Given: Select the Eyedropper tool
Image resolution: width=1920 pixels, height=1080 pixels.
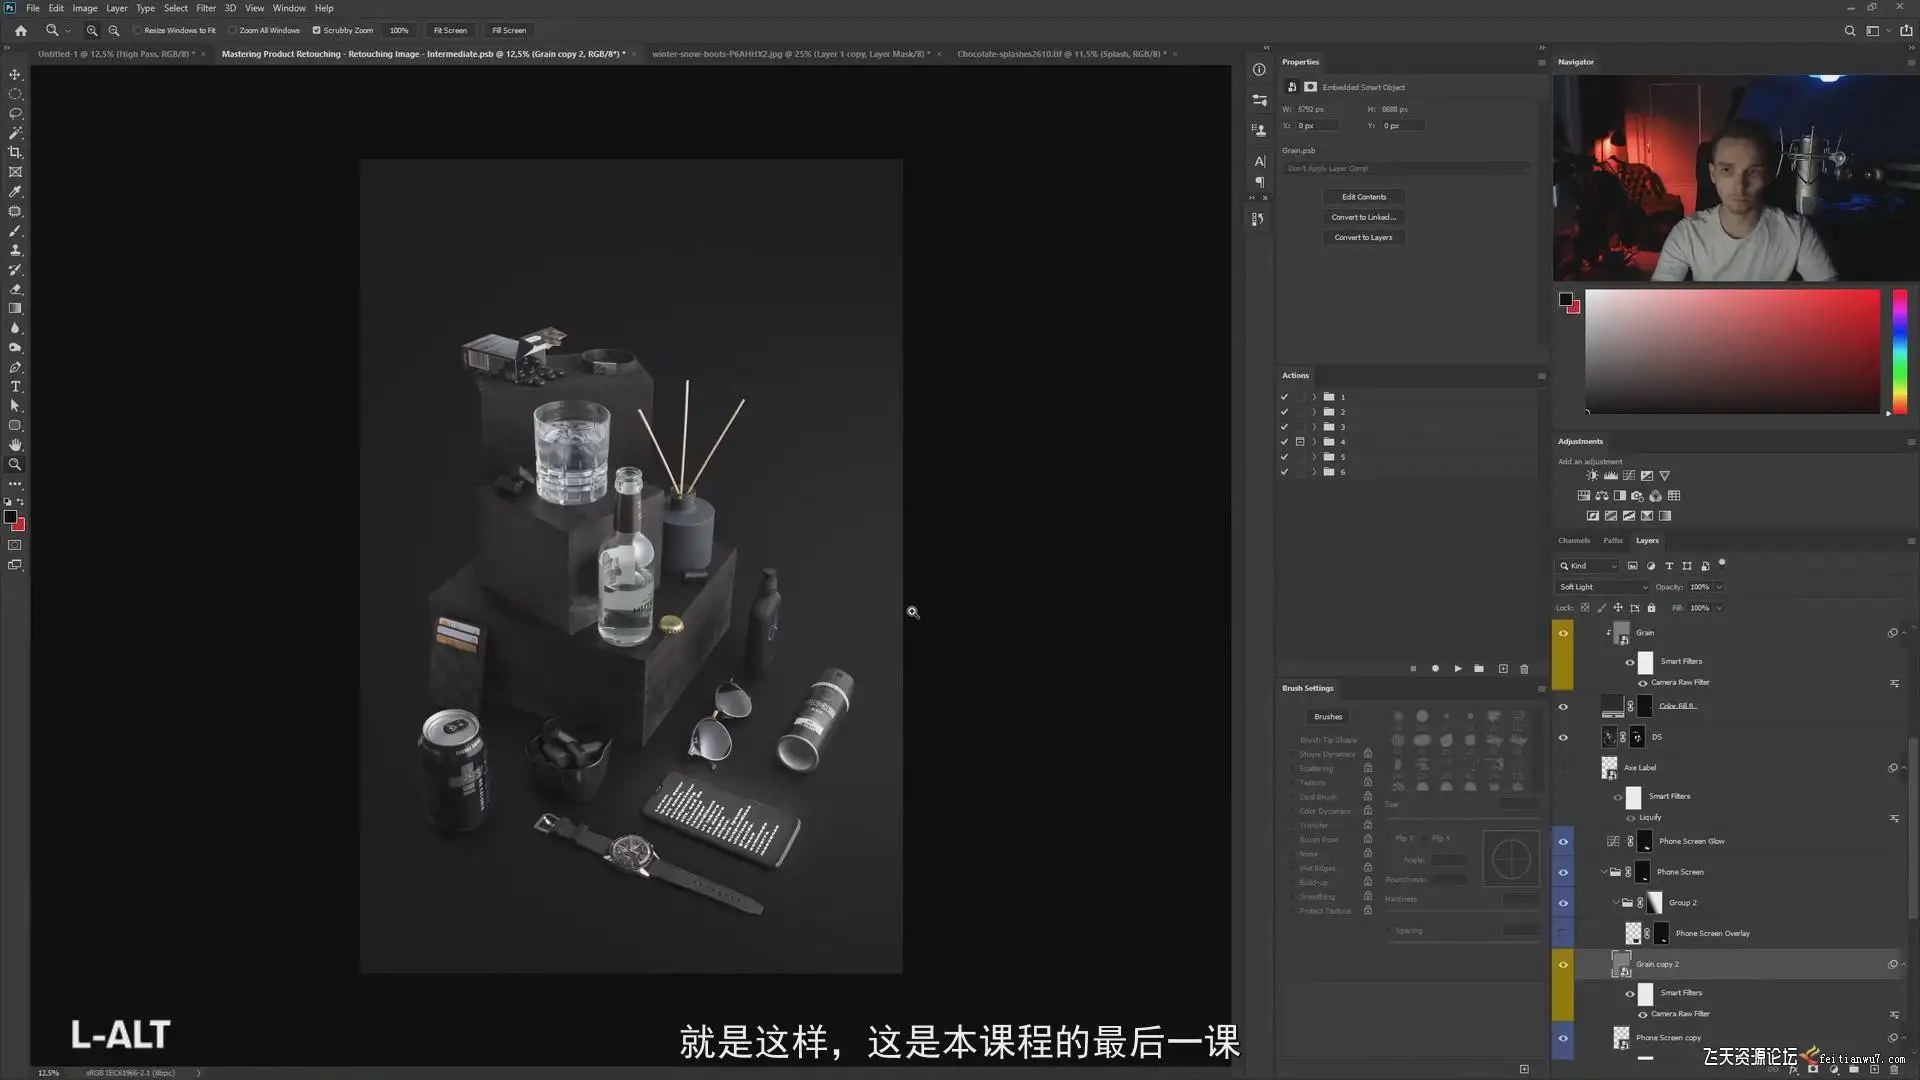Looking at the screenshot, I should click(15, 191).
